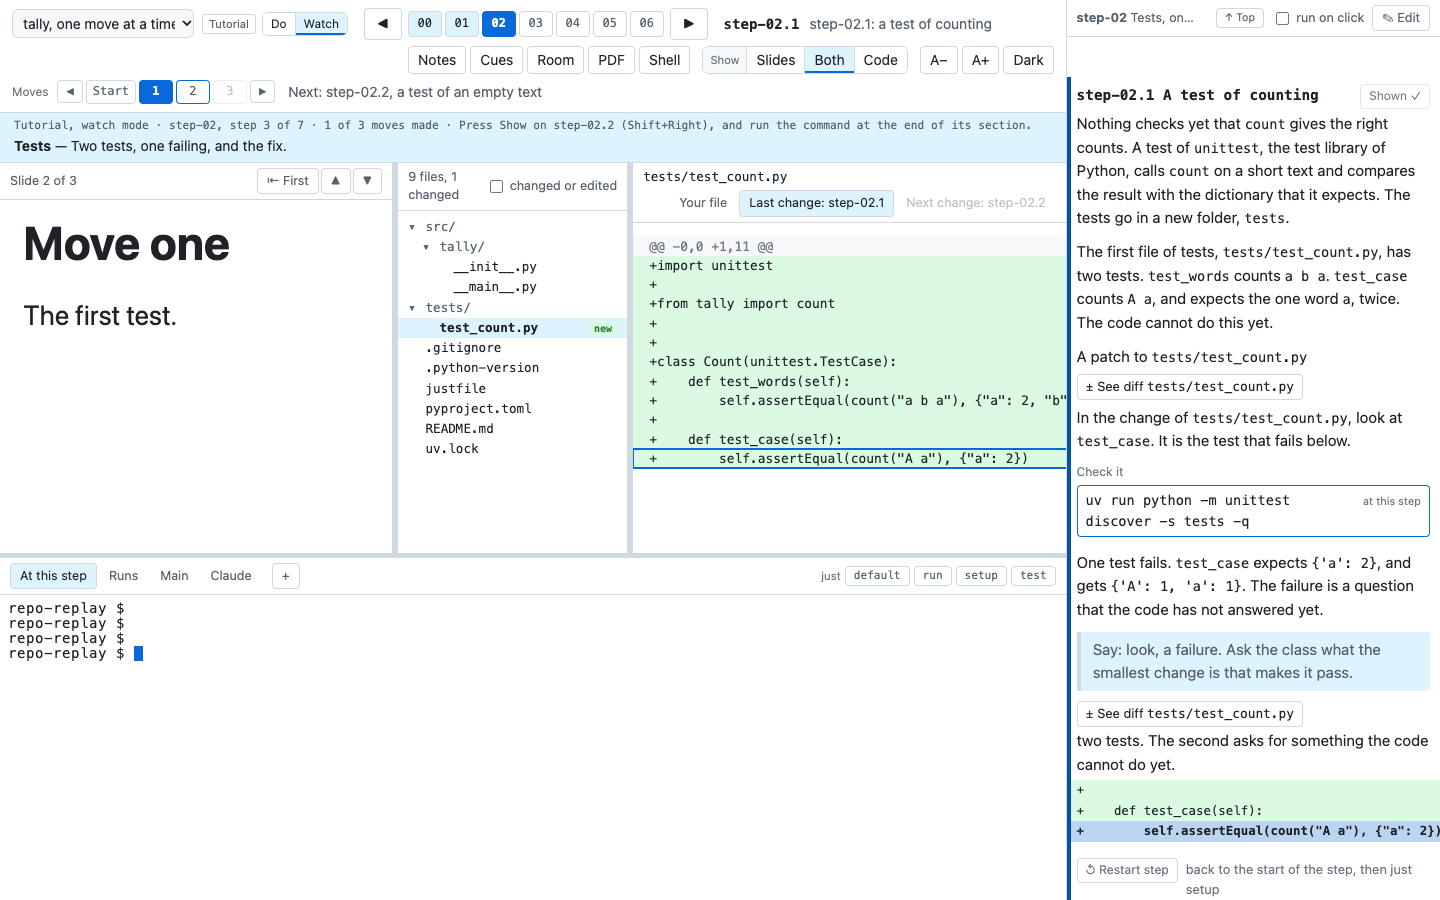Advance to next step with right arrow
The width and height of the screenshot is (1440, 900).
pyautogui.click(x=688, y=23)
